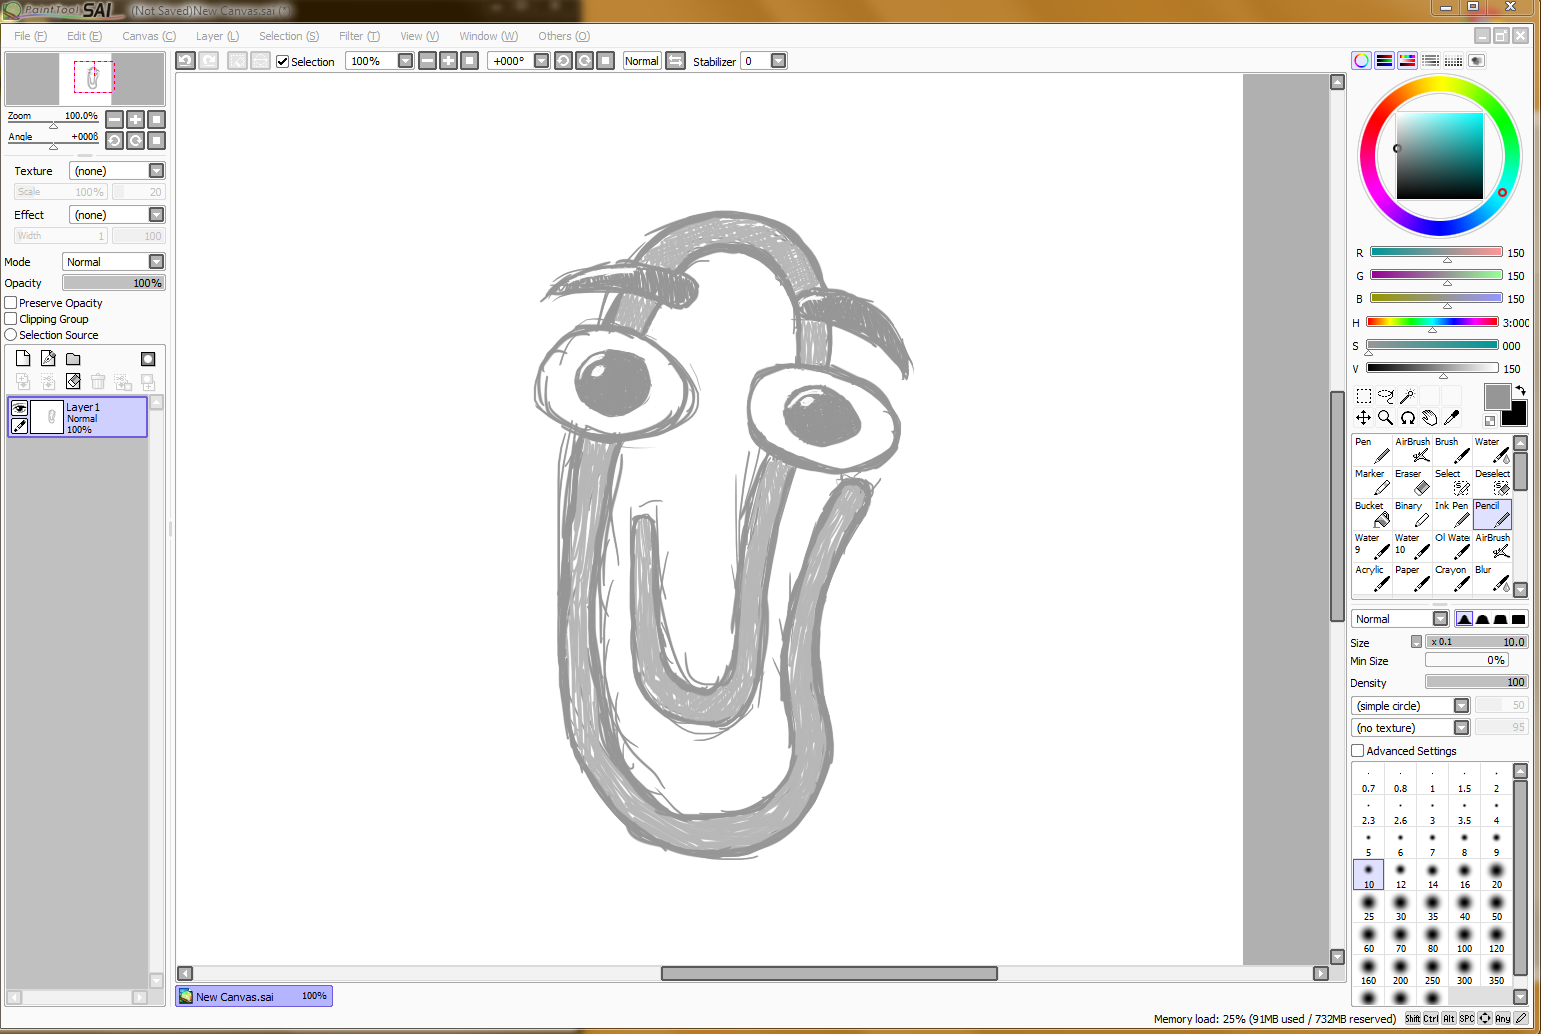Select the Crayon tool
Image resolution: width=1541 pixels, height=1034 pixels.
click(x=1451, y=578)
